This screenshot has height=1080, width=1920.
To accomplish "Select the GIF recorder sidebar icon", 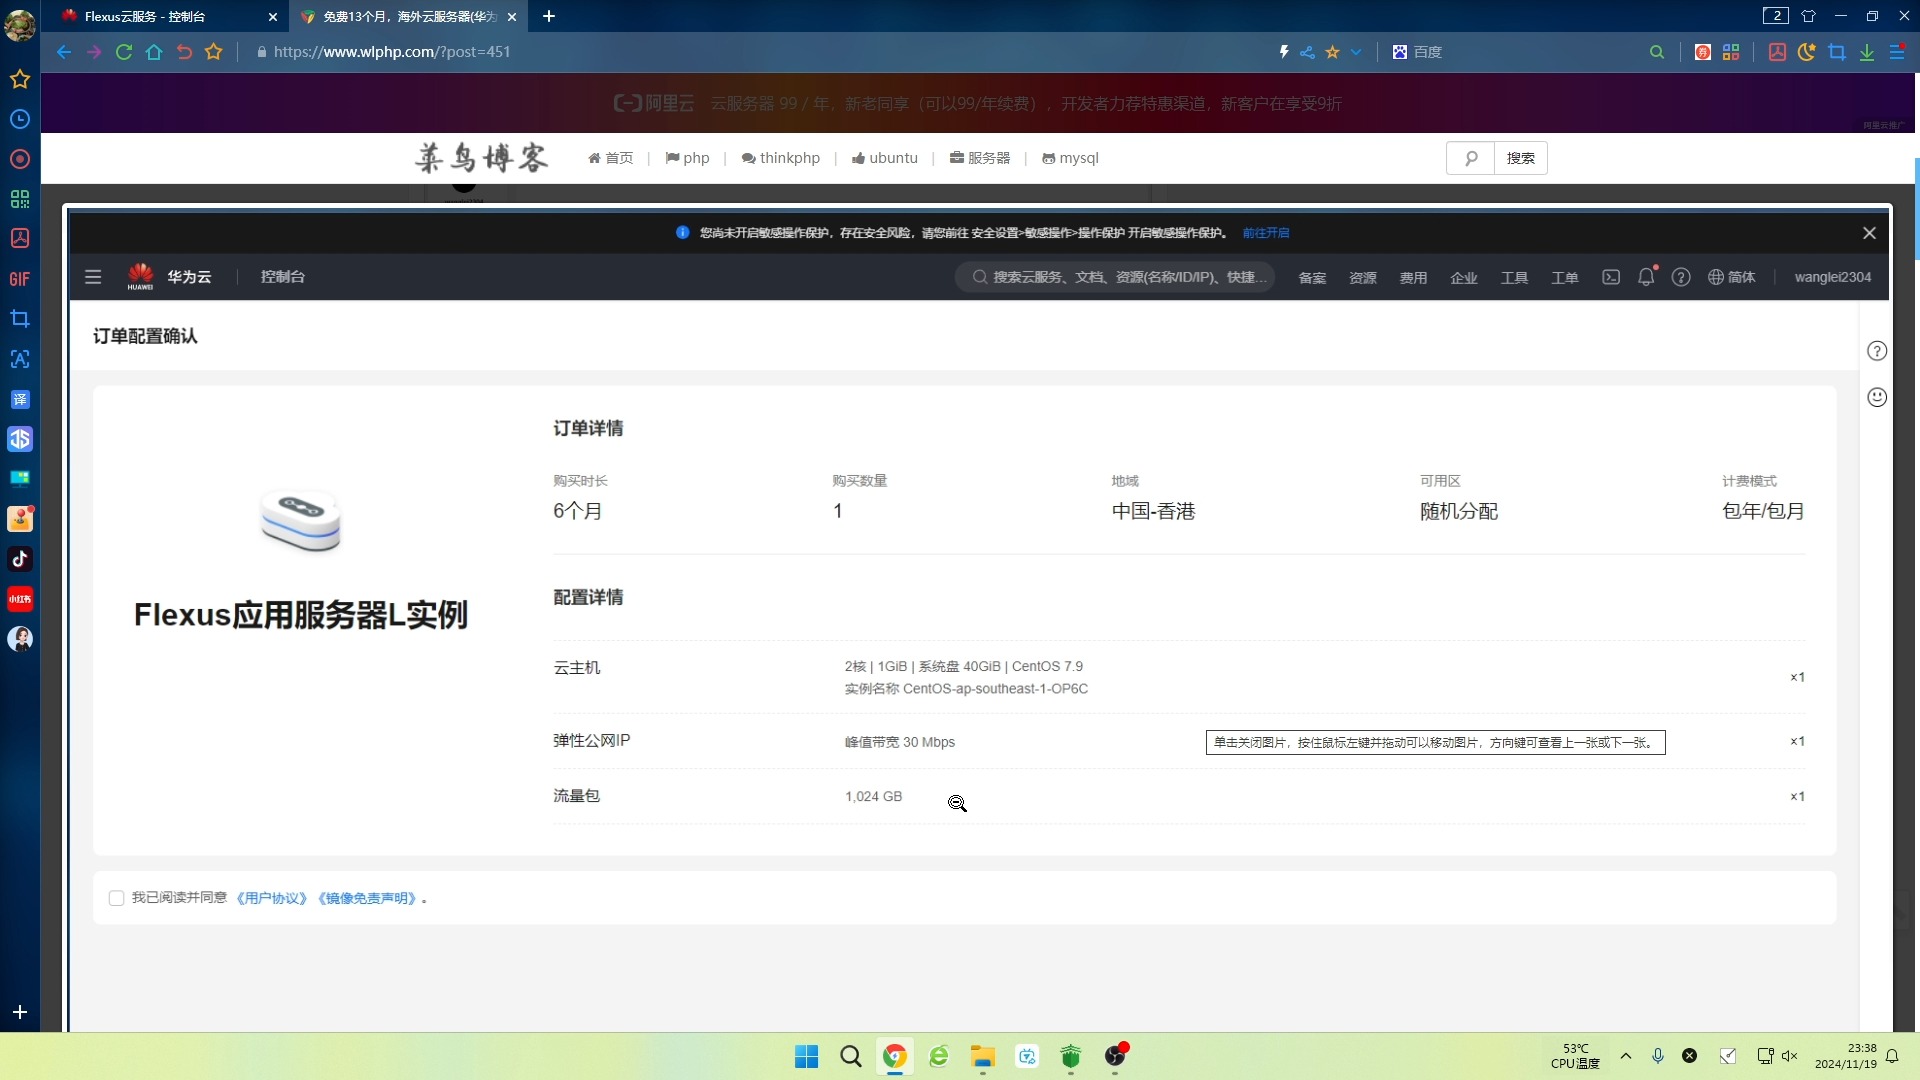I will click(x=20, y=278).
